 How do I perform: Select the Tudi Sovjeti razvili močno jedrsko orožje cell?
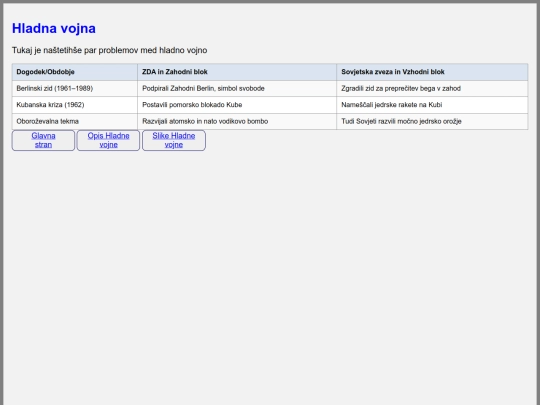pos(432,122)
